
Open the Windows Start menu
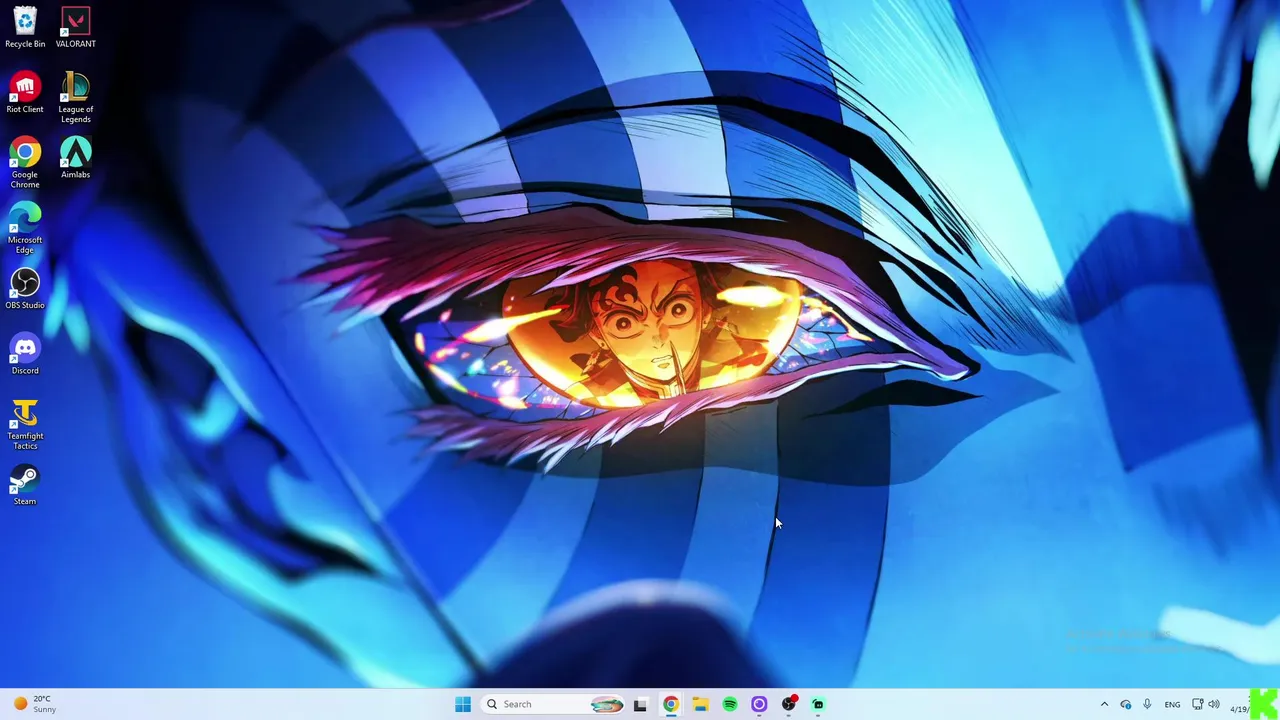[463, 704]
